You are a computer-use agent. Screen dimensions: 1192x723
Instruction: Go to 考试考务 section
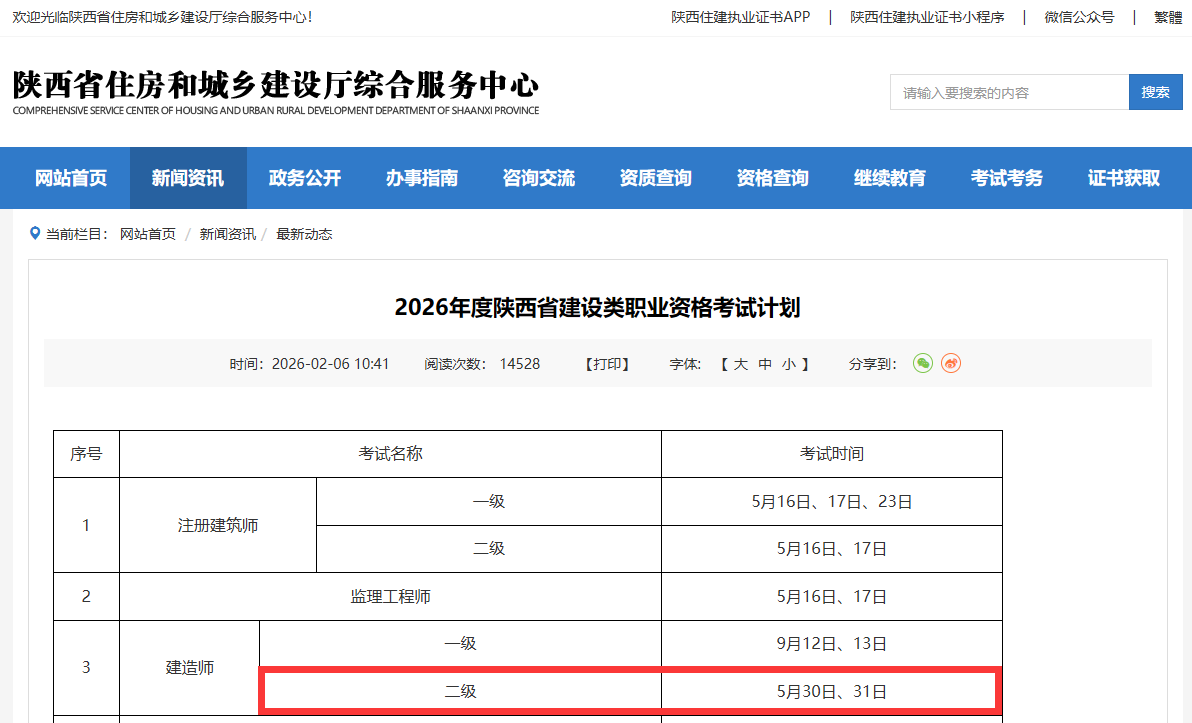1007,178
